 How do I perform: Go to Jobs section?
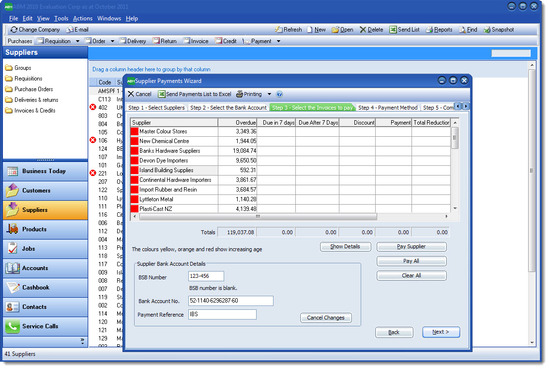[45, 249]
